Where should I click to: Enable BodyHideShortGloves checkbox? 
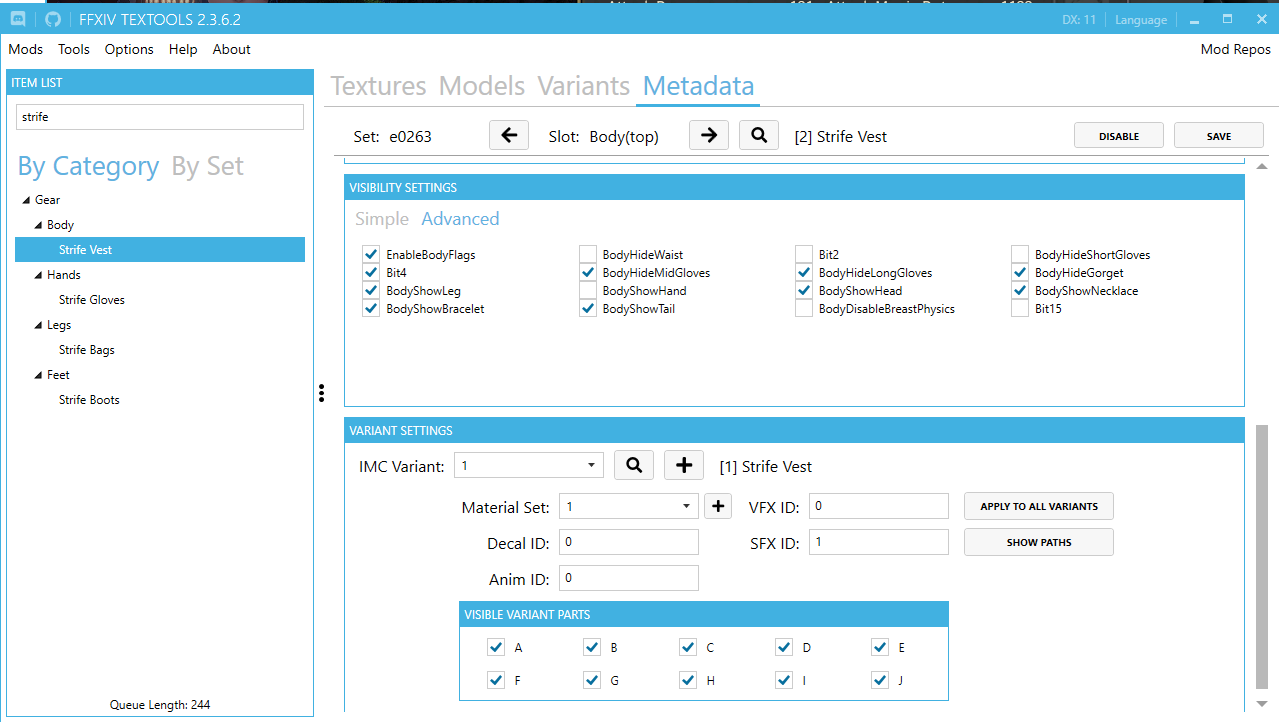pyautogui.click(x=1019, y=255)
